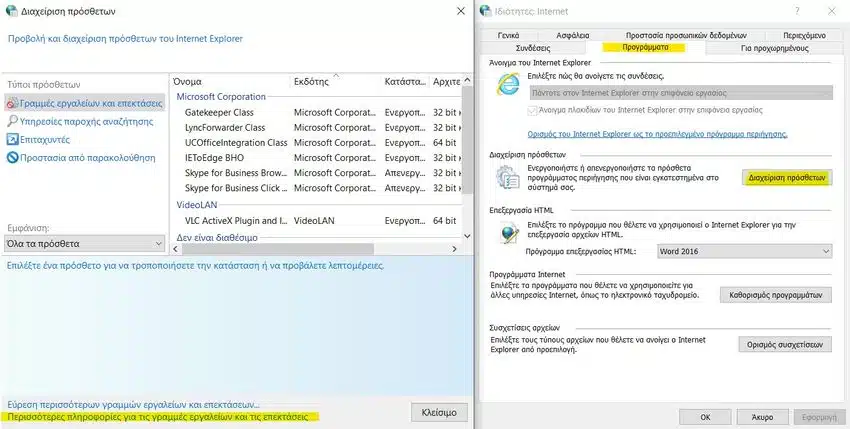Click the Κλείσιμο button in add-ons window
This screenshot has height=429, width=850.
point(439,413)
